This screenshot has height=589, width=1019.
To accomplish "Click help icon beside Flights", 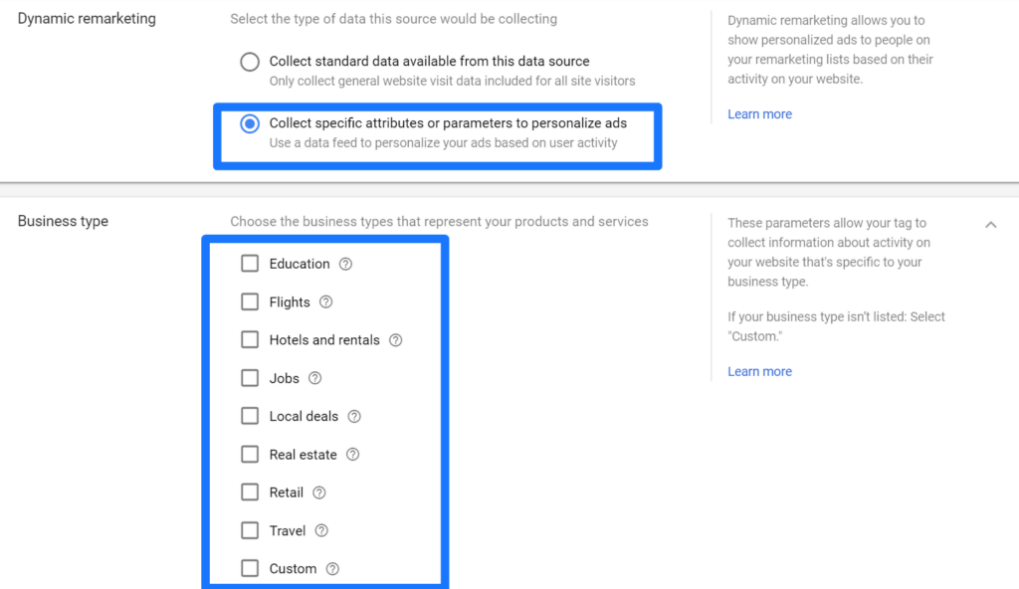I will click(x=326, y=302).
